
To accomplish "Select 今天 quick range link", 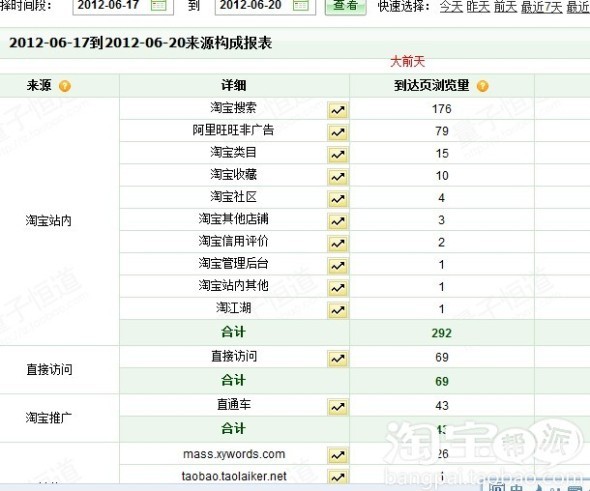I will pyautogui.click(x=451, y=6).
